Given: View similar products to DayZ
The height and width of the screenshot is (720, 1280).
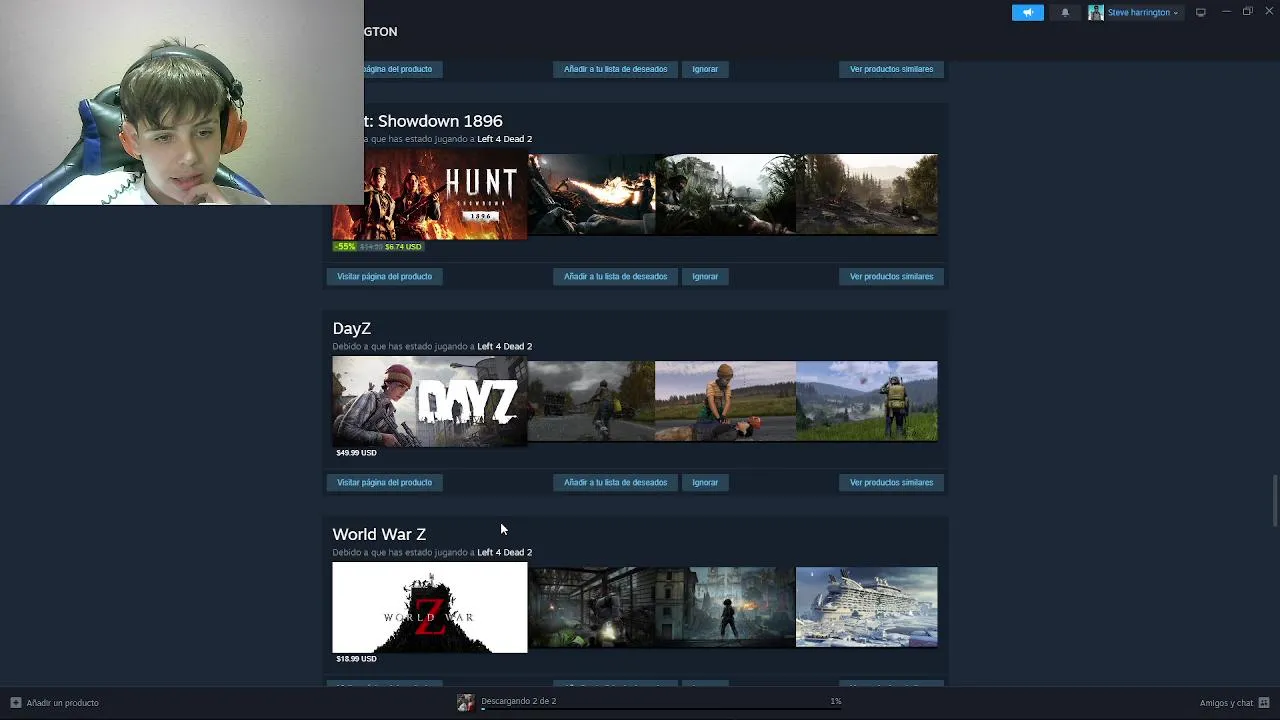Looking at the screenshot, I should (891, 482).
